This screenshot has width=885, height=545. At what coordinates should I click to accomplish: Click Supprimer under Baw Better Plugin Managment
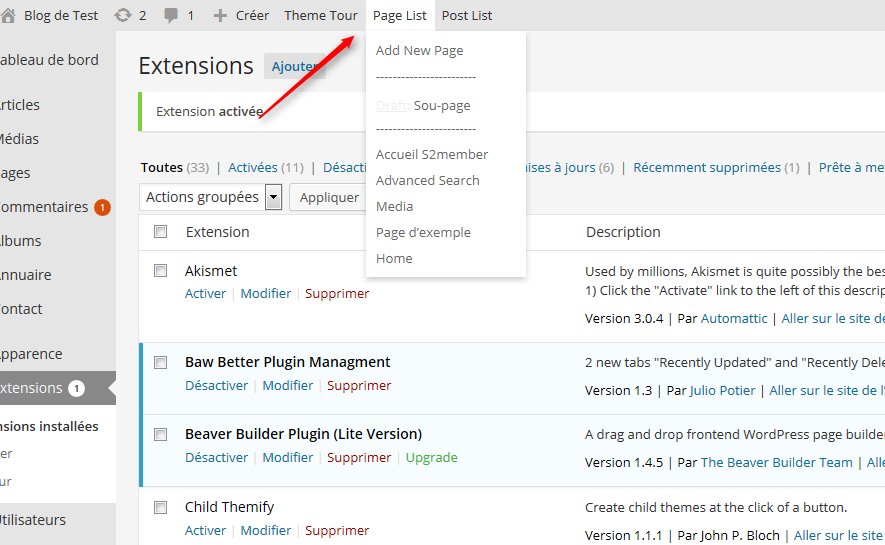[359, 385]
